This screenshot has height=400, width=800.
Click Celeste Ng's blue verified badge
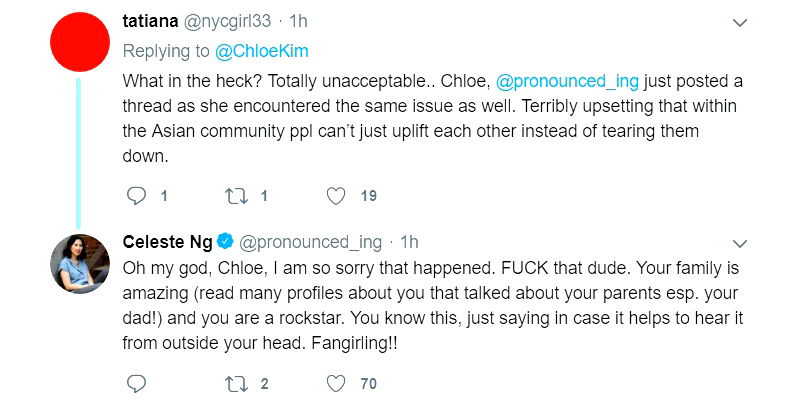pos(227,241)
